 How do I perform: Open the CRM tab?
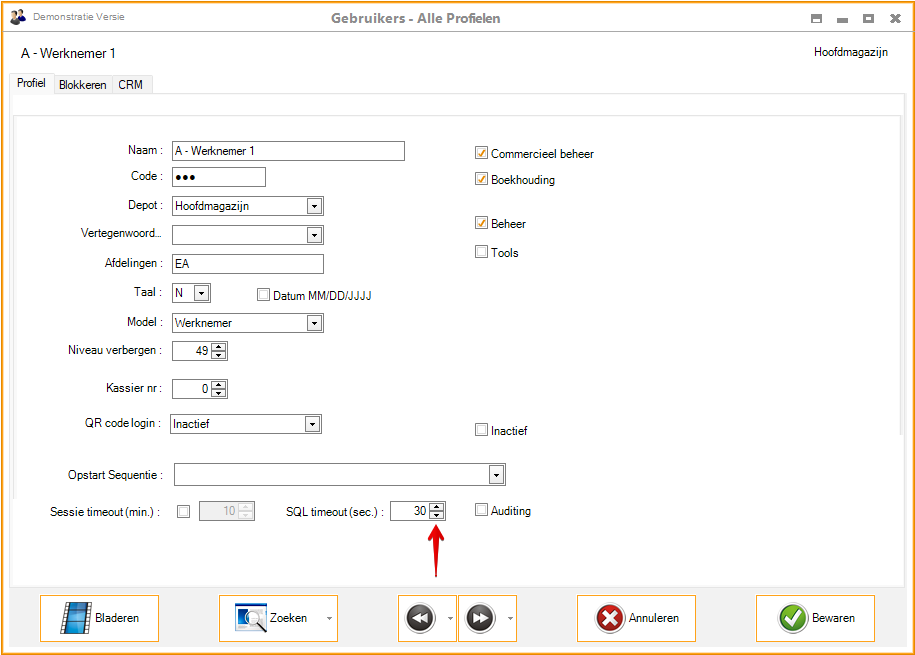click(130, 85)
